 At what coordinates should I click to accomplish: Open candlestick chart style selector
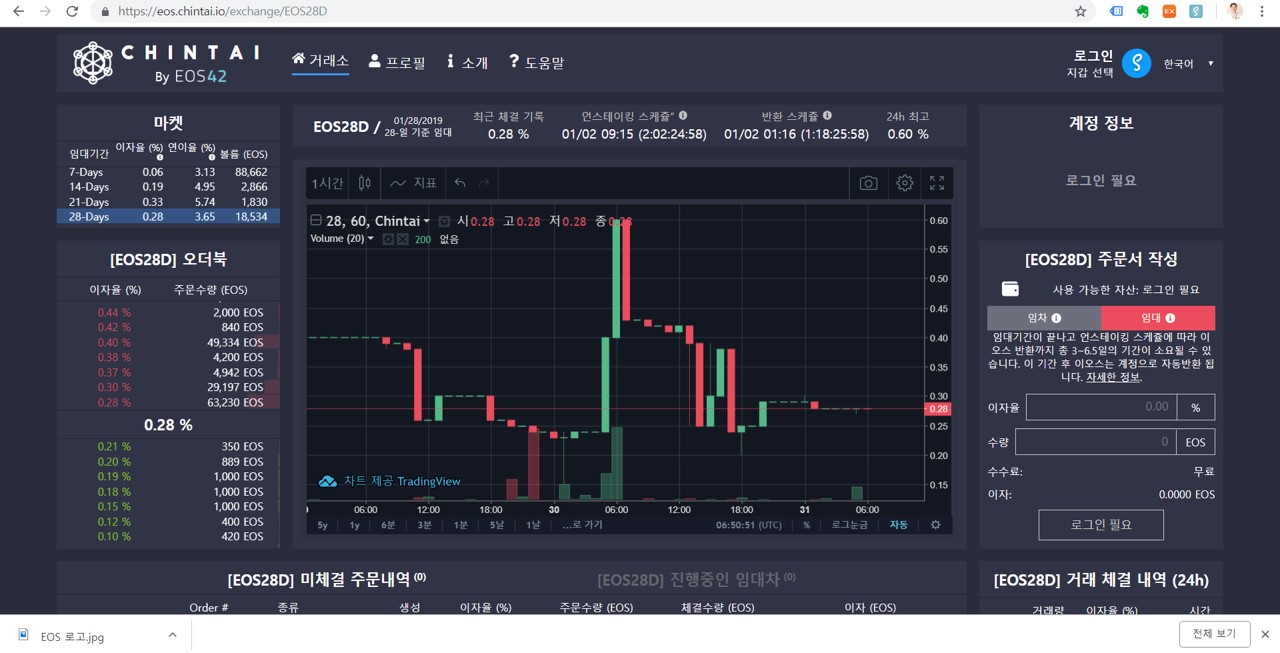tap(364, 183)
